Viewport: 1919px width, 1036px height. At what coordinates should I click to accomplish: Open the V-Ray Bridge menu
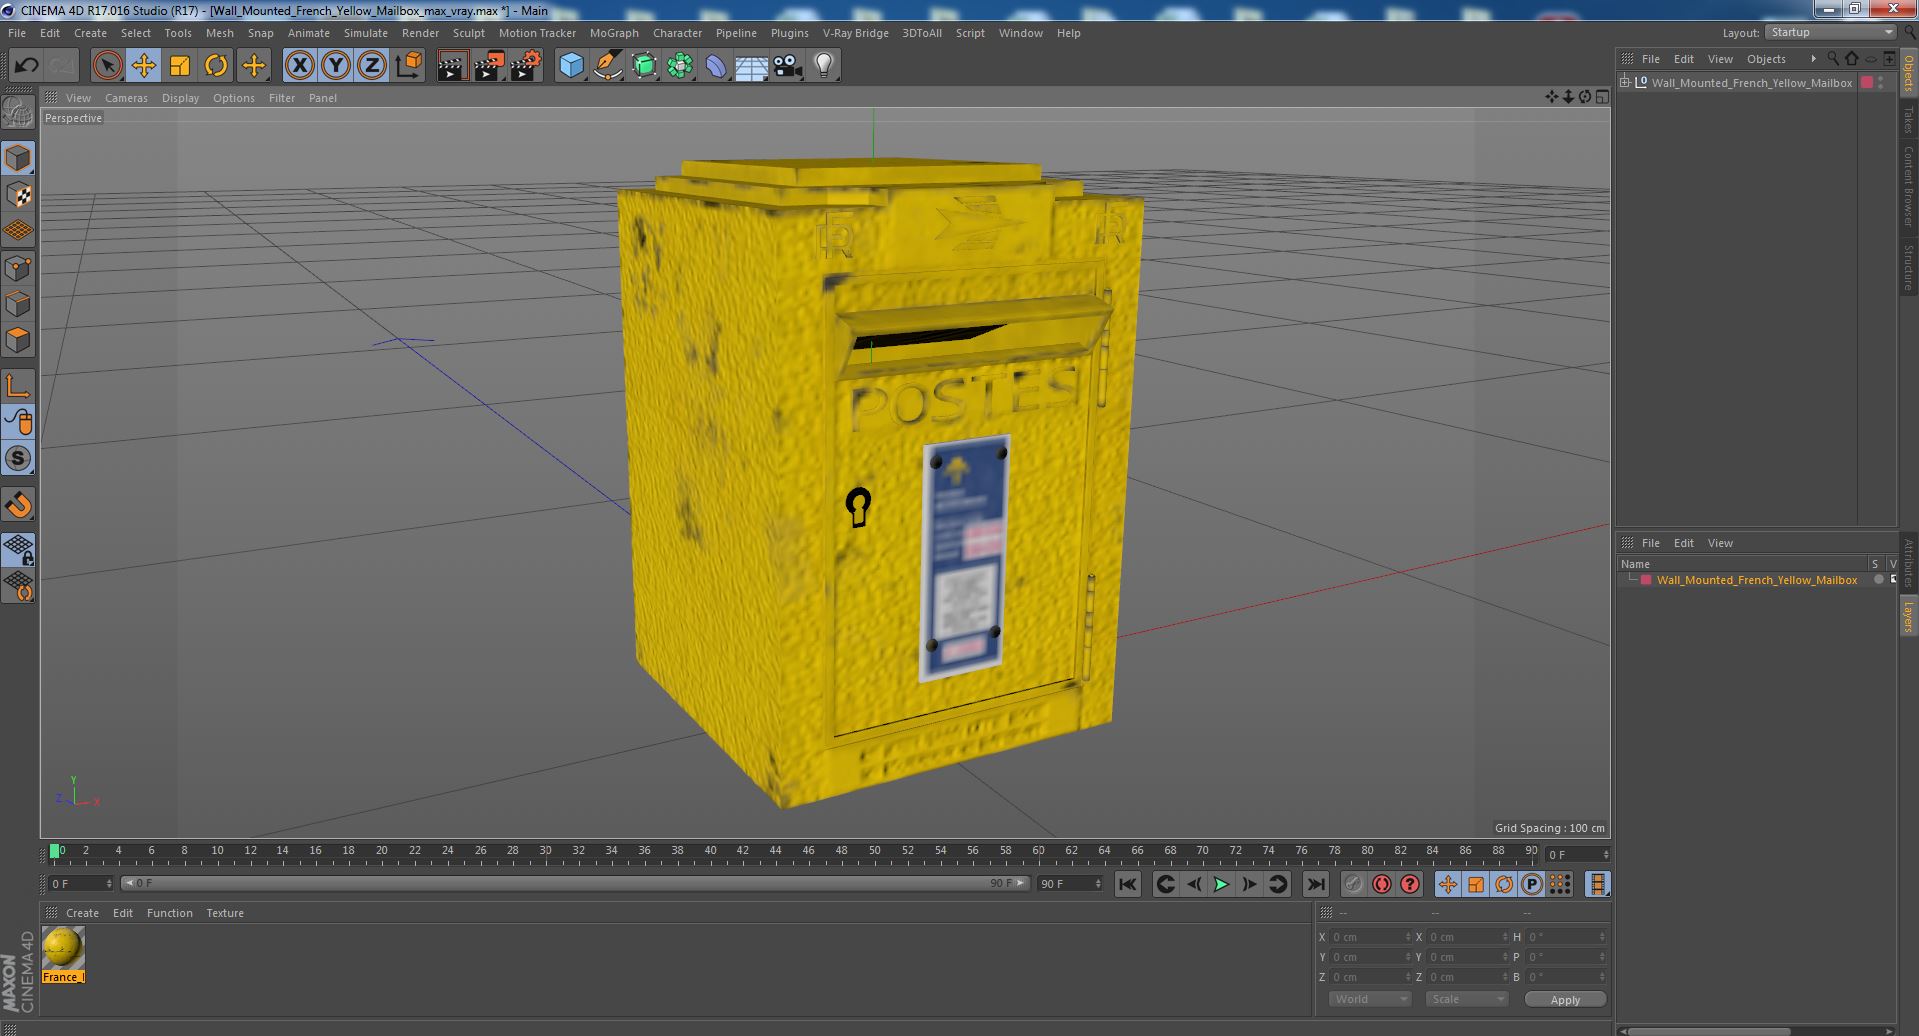(855, 33)
